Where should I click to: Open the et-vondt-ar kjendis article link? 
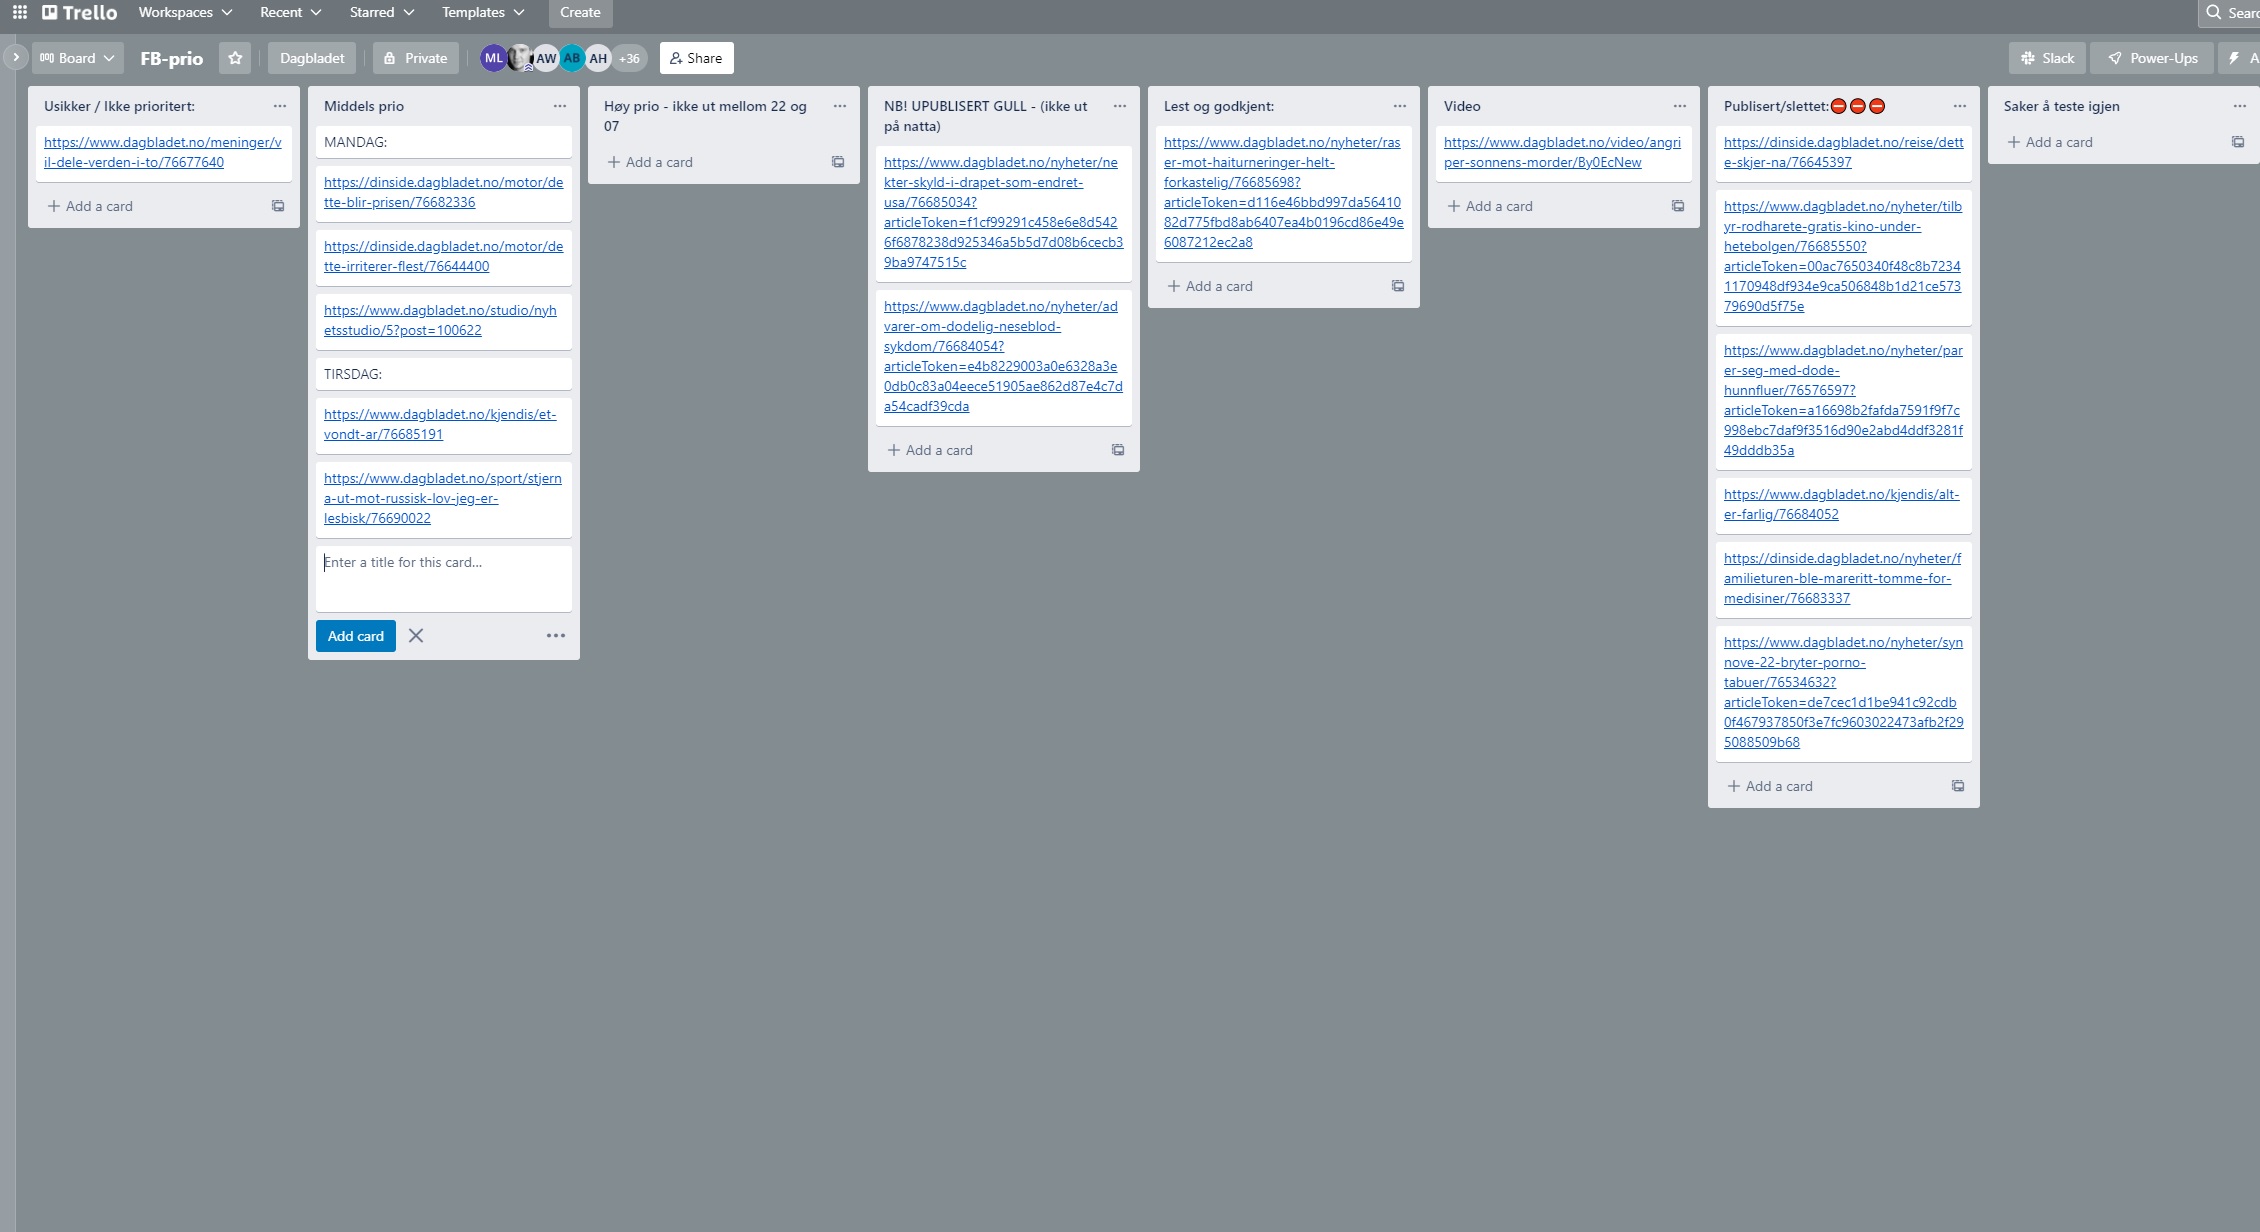coord(443,424)
